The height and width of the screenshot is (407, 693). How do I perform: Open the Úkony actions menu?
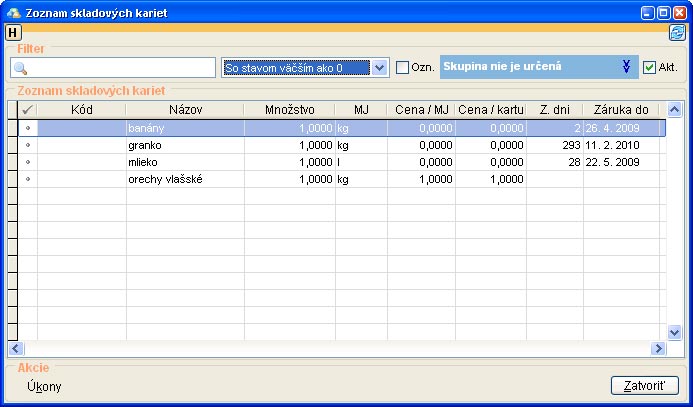(44, 387)
